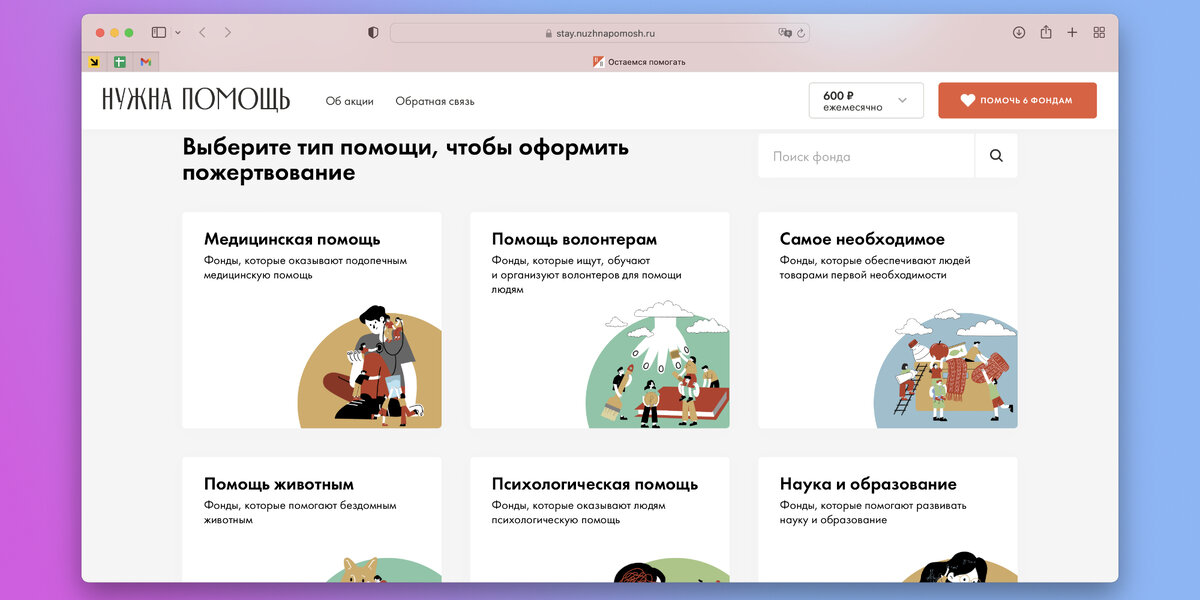Open the Об акции menu link
The height and width of the screenshot is (600, 1200).
point(350,101)
